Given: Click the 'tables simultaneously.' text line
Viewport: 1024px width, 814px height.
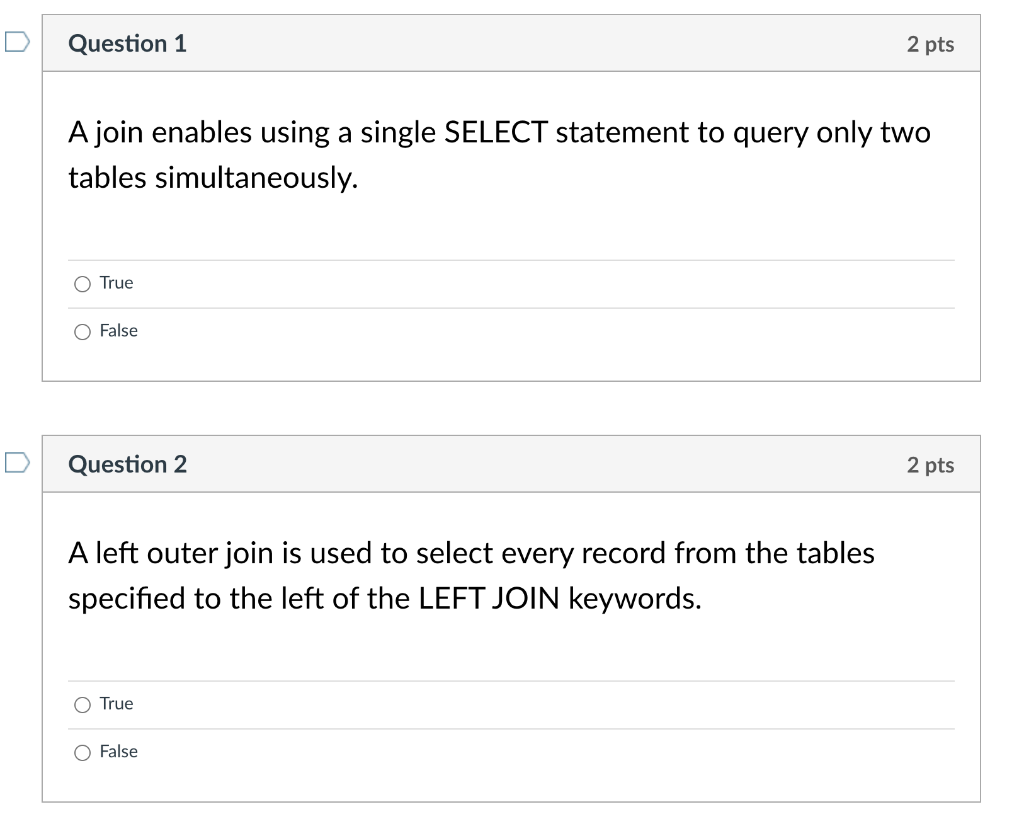Looking at the screenshot, I should (x=214, y=178).
